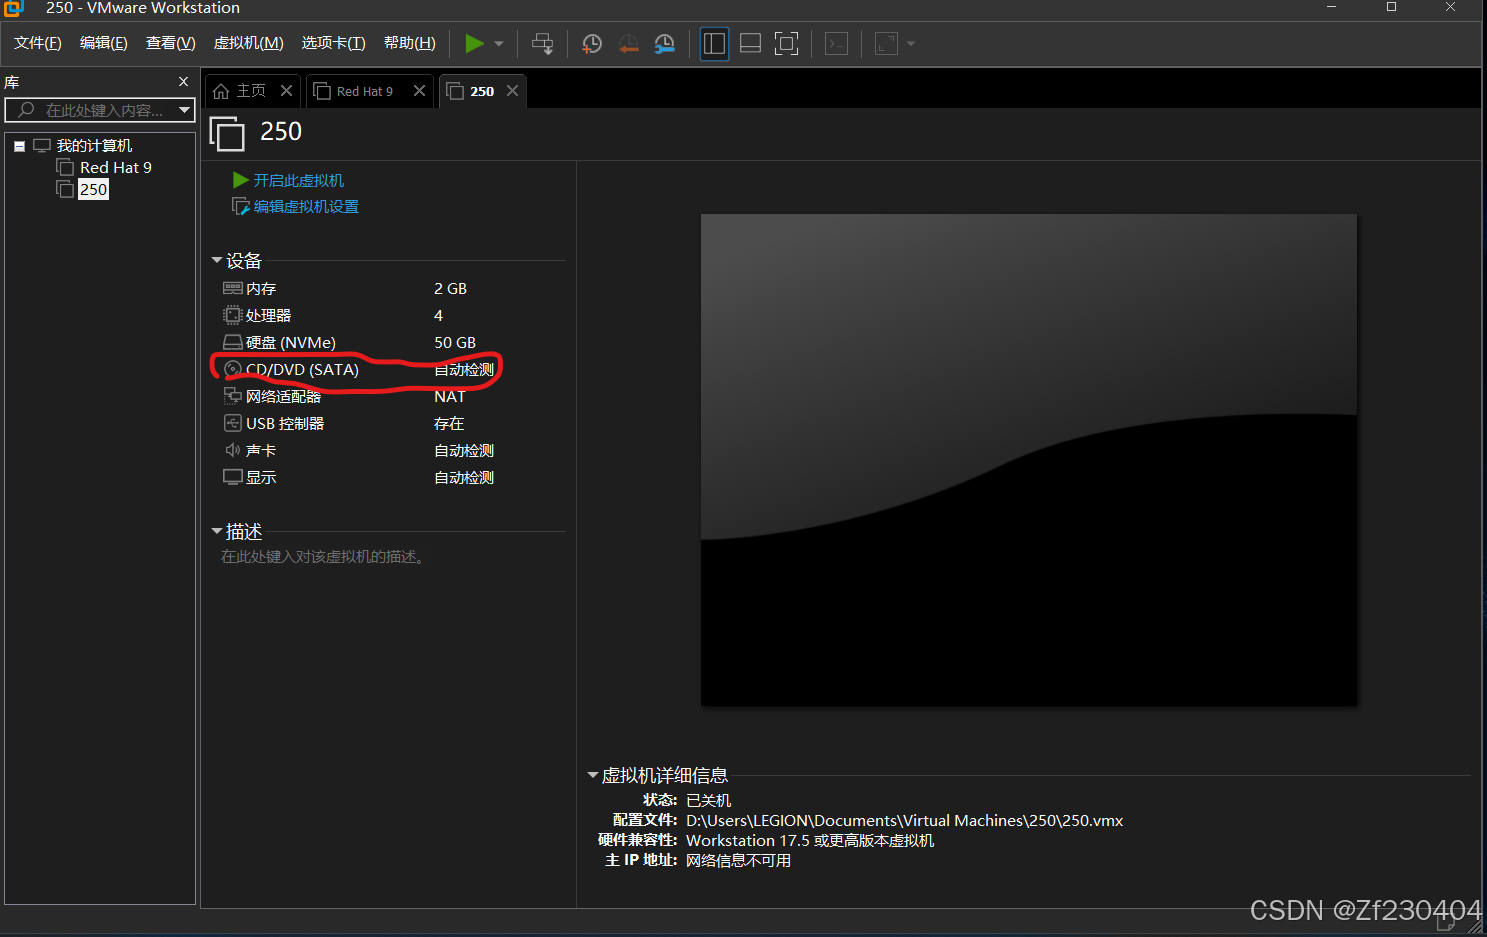Open the 查看(V) menu
1487x937 pixels.
point(170,43)
